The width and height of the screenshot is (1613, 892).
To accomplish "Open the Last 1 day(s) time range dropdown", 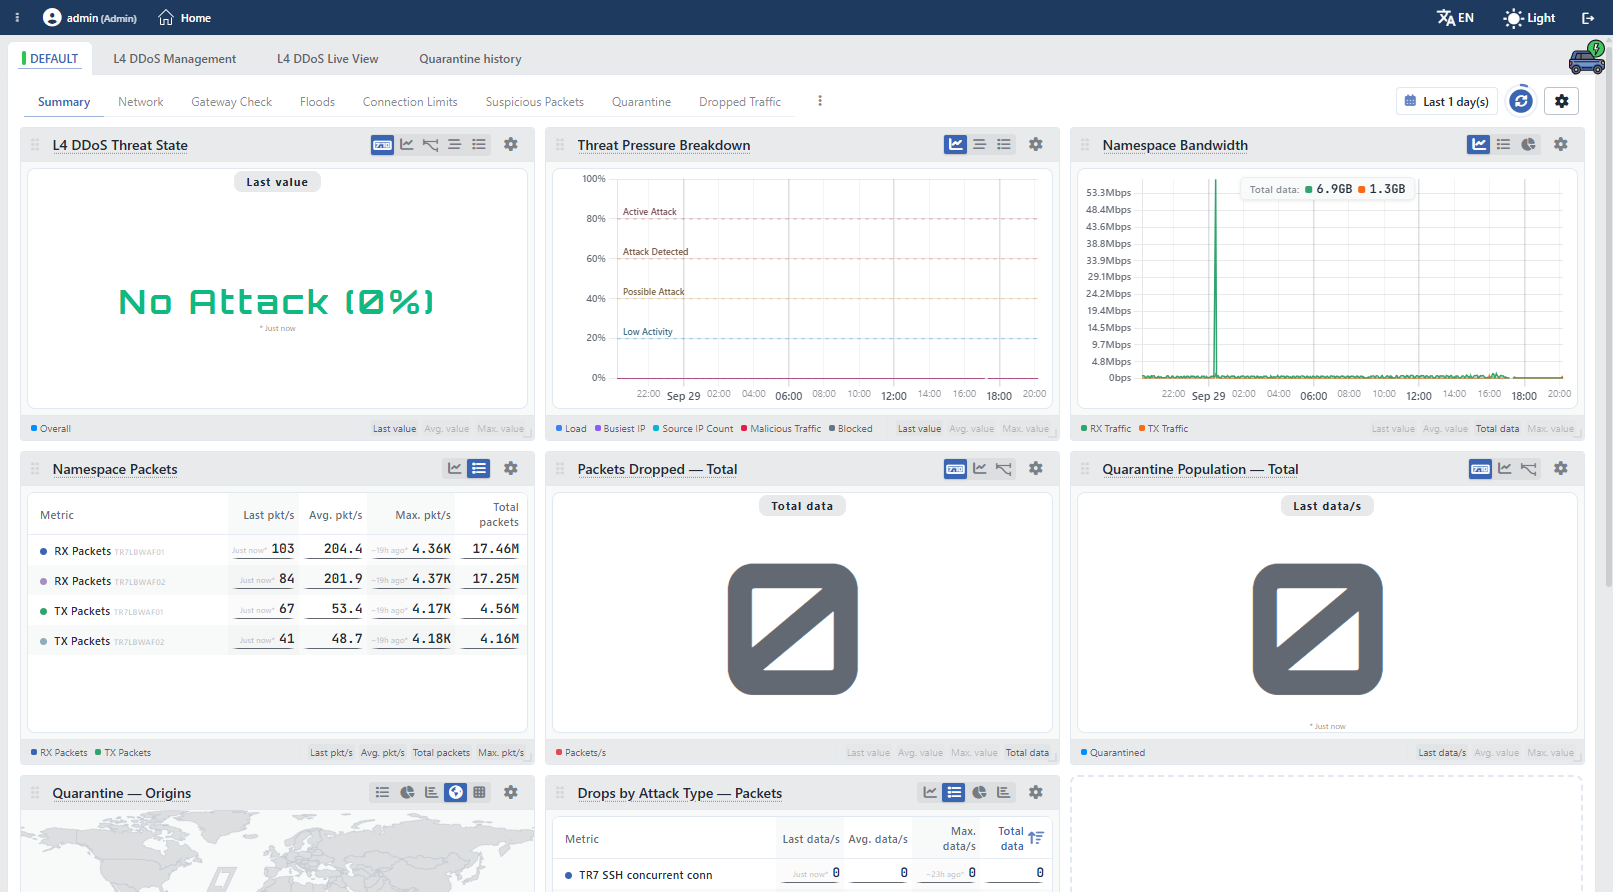I will coord(1447,101).
